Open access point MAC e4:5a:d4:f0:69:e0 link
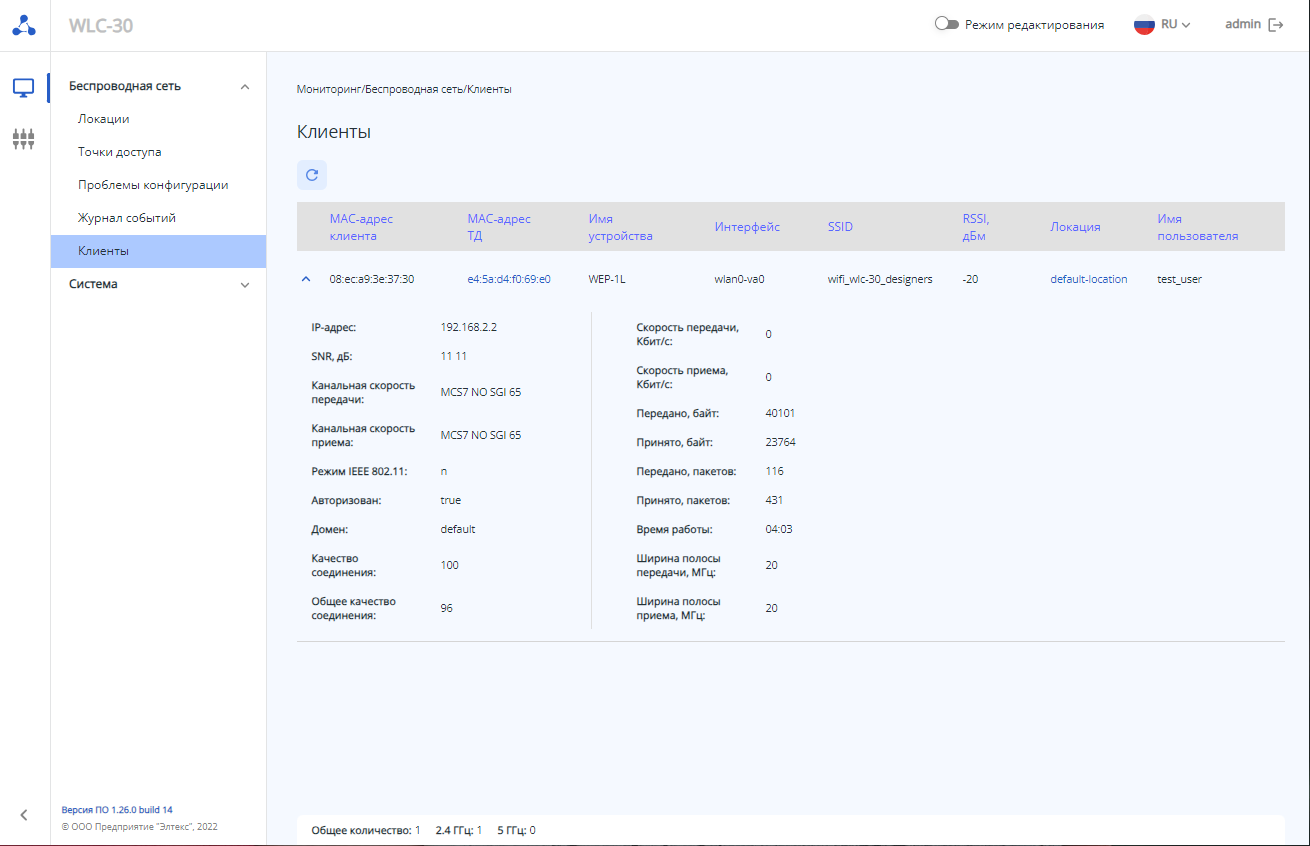 (508, 280)
